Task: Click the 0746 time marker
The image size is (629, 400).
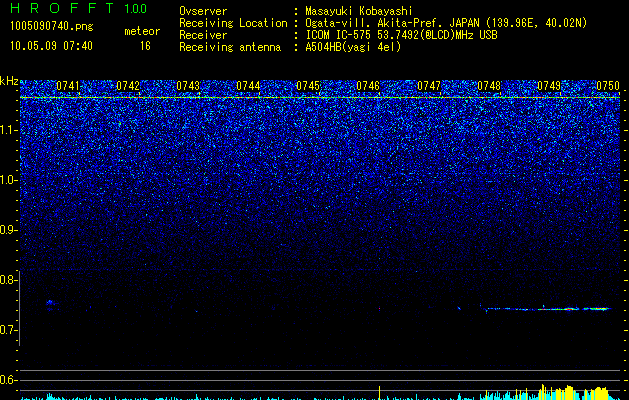Action: 368,86
